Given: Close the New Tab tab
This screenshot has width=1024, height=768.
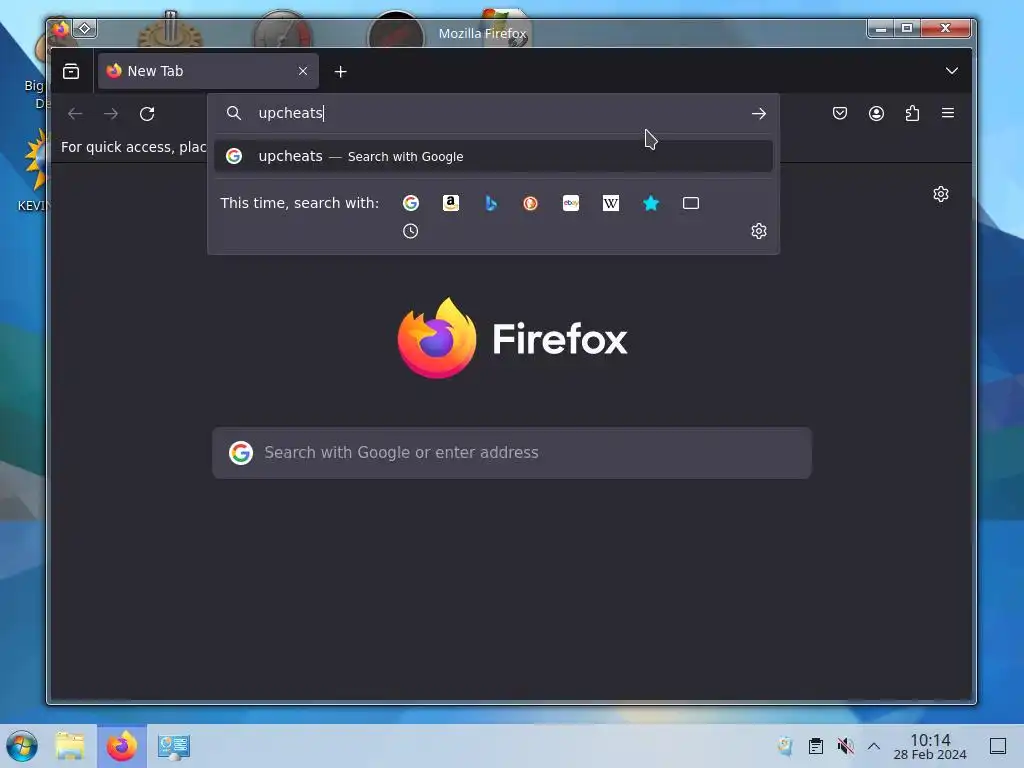Looking at the screenshot, I should 302,71.
